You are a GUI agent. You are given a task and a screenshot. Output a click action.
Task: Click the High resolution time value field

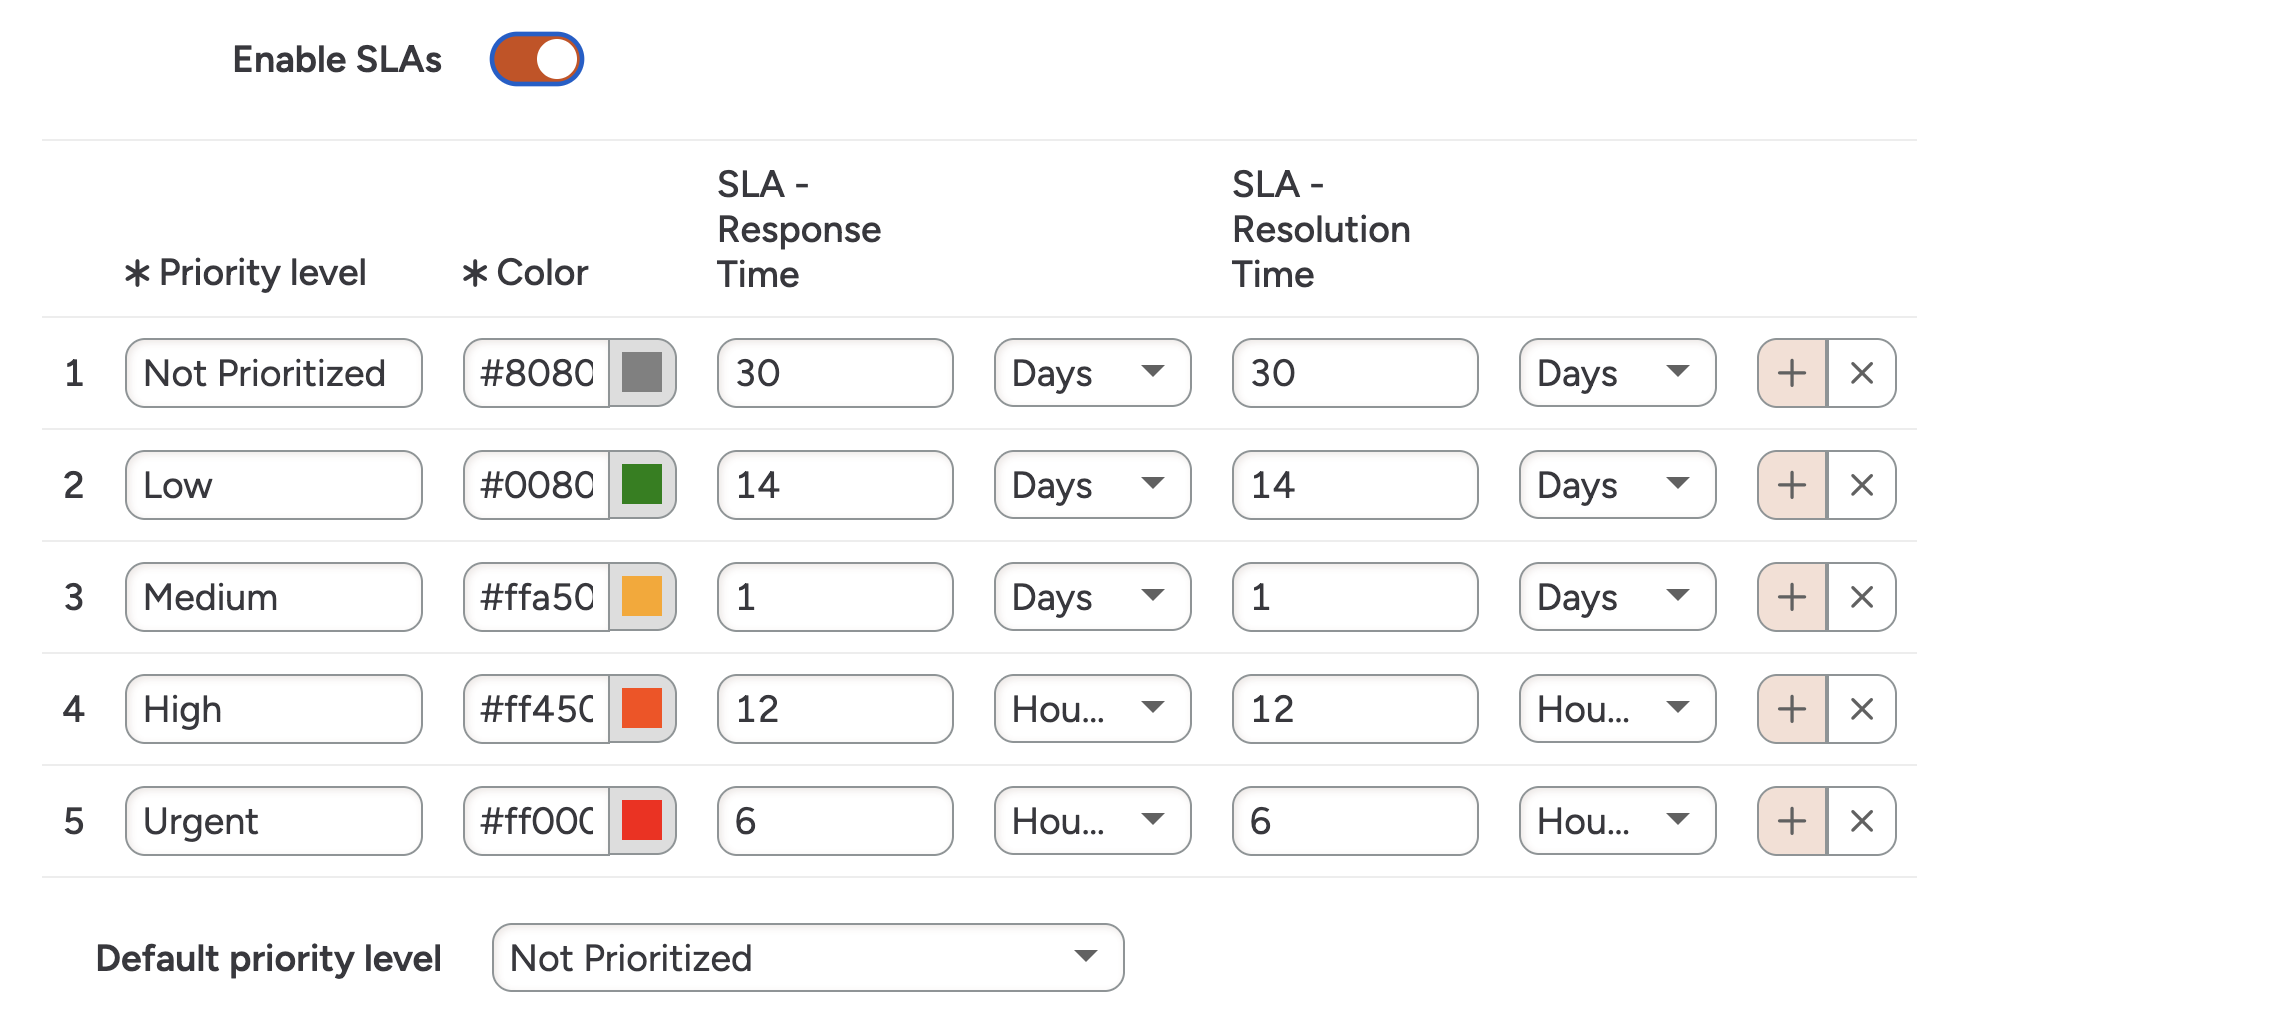[x=1354, y=709]
